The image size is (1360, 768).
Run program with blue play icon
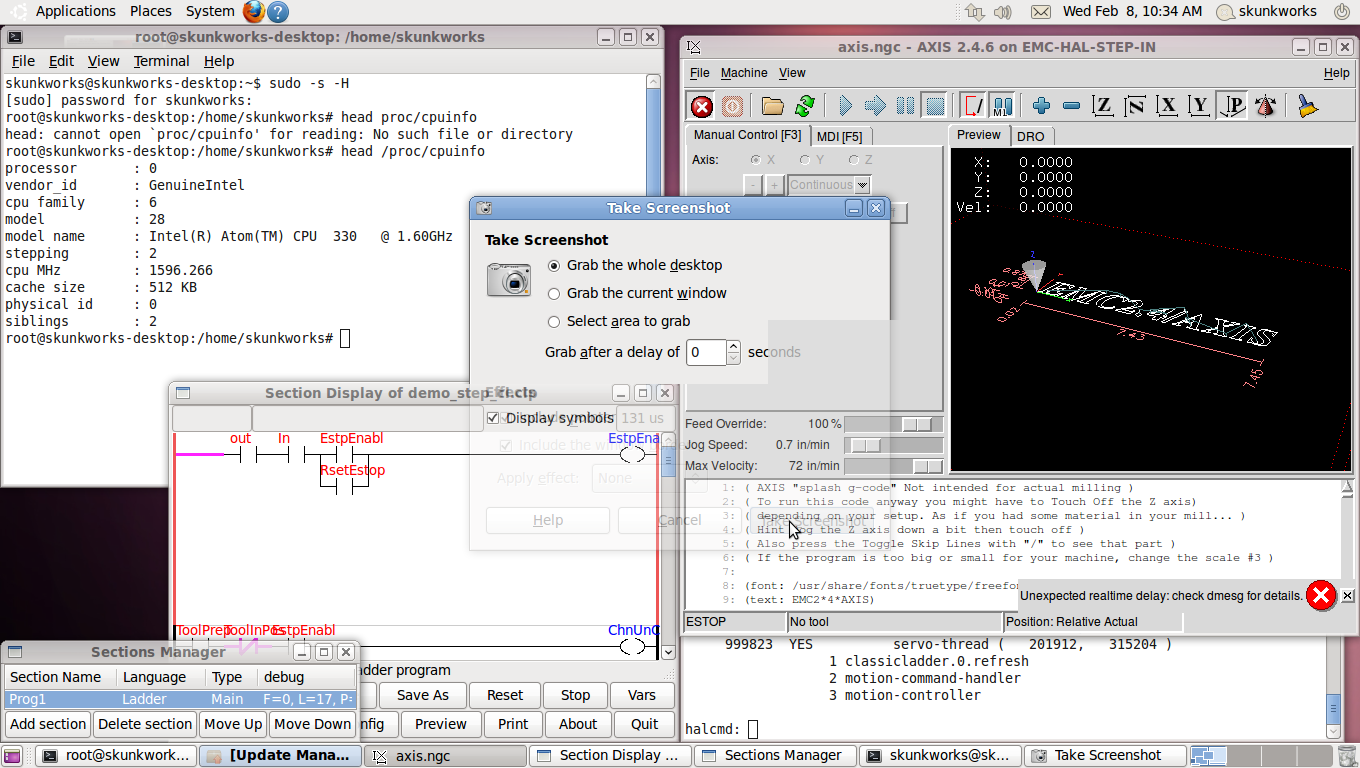point(845,106)
